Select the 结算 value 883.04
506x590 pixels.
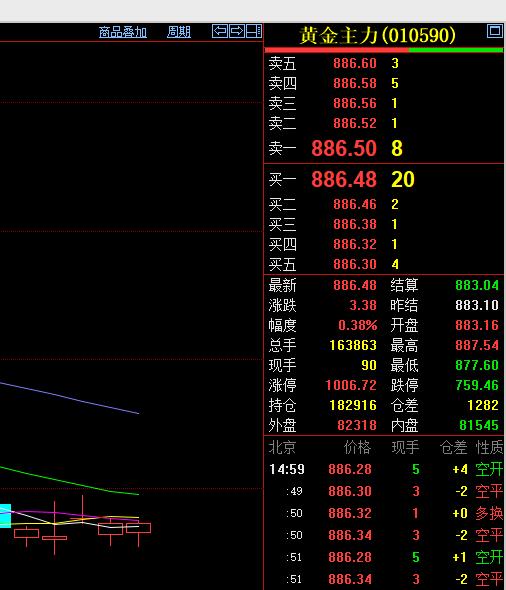[x=477, y=285]
